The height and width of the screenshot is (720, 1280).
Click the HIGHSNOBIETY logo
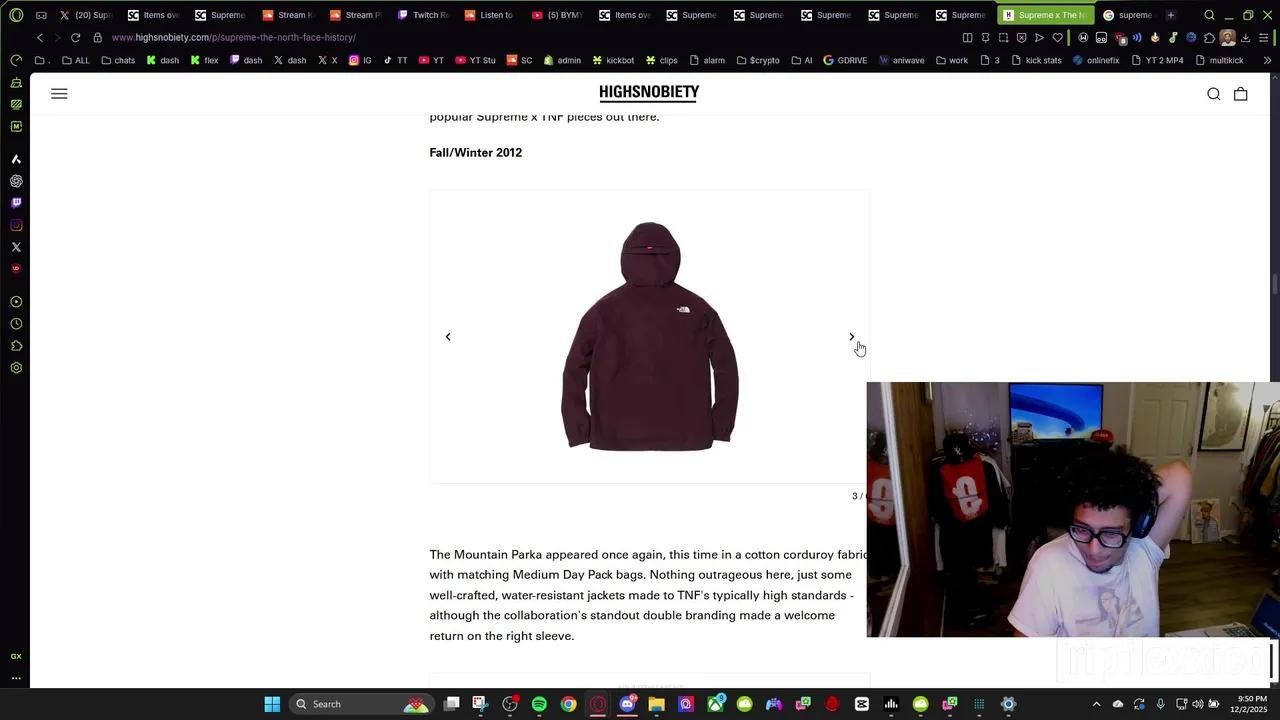[649, 93]
